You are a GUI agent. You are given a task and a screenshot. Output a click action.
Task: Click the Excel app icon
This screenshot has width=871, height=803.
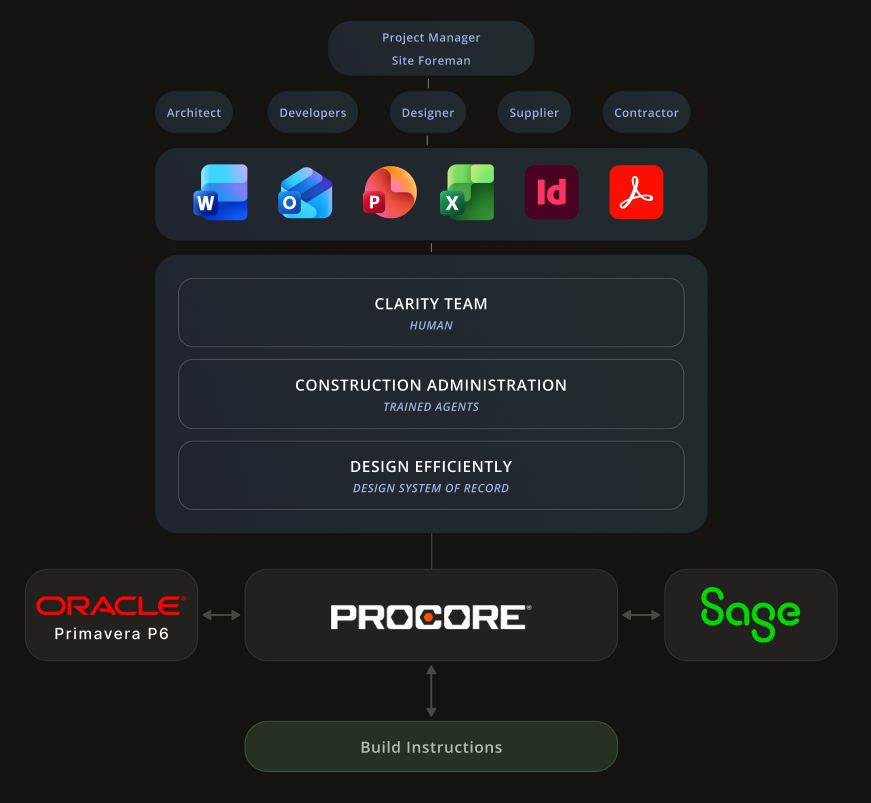(x=467, y=192)
